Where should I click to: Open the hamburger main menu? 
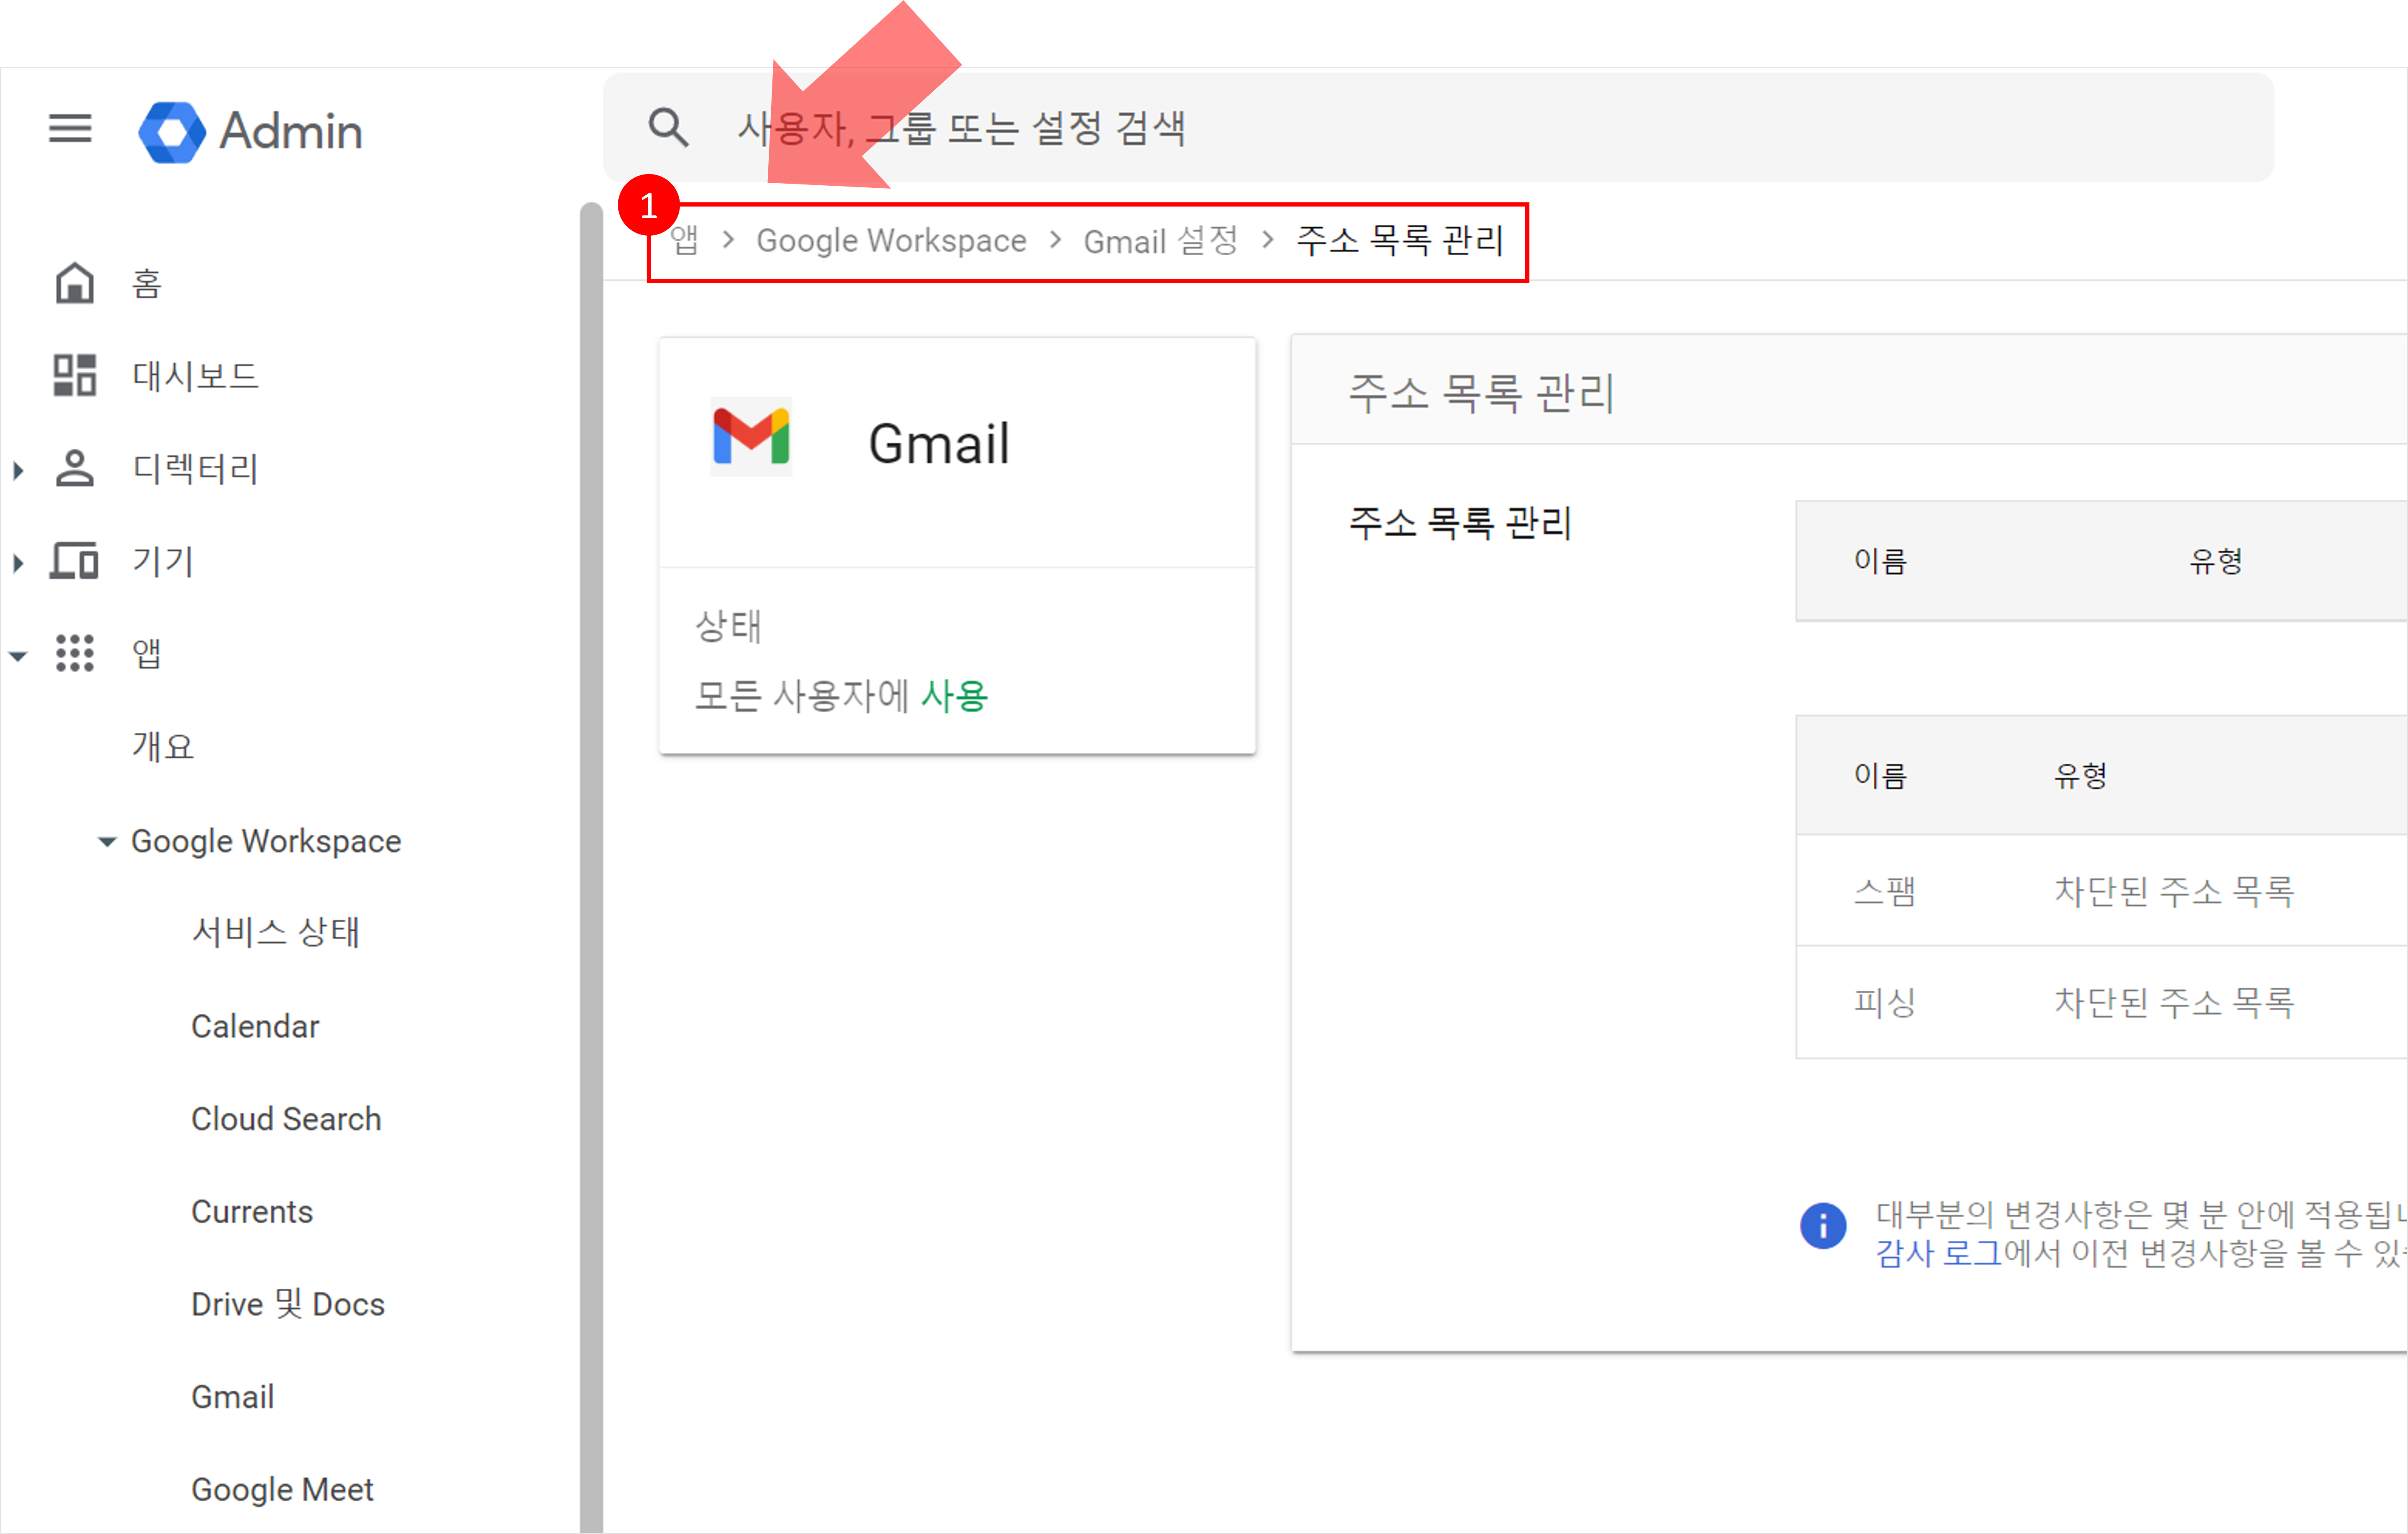(70, 129)
